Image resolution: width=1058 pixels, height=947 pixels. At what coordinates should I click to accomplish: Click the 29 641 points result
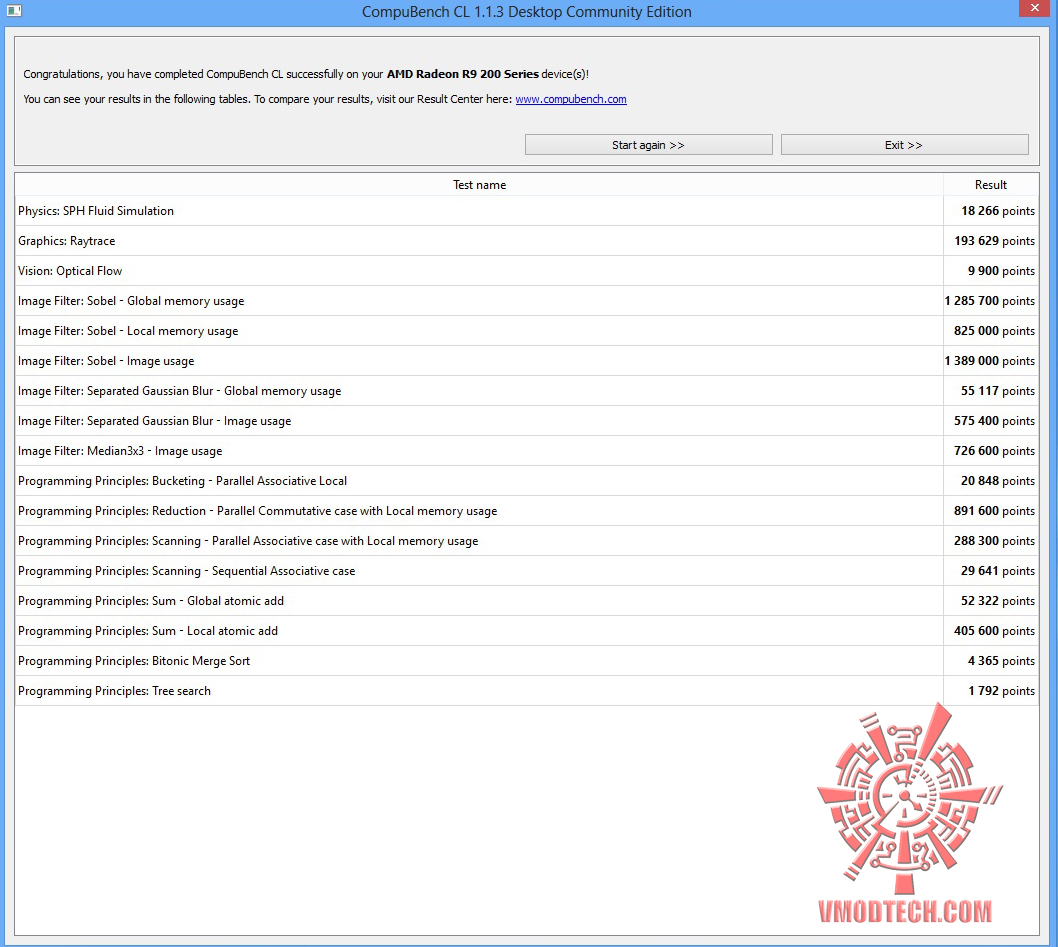tap(998, 571)
